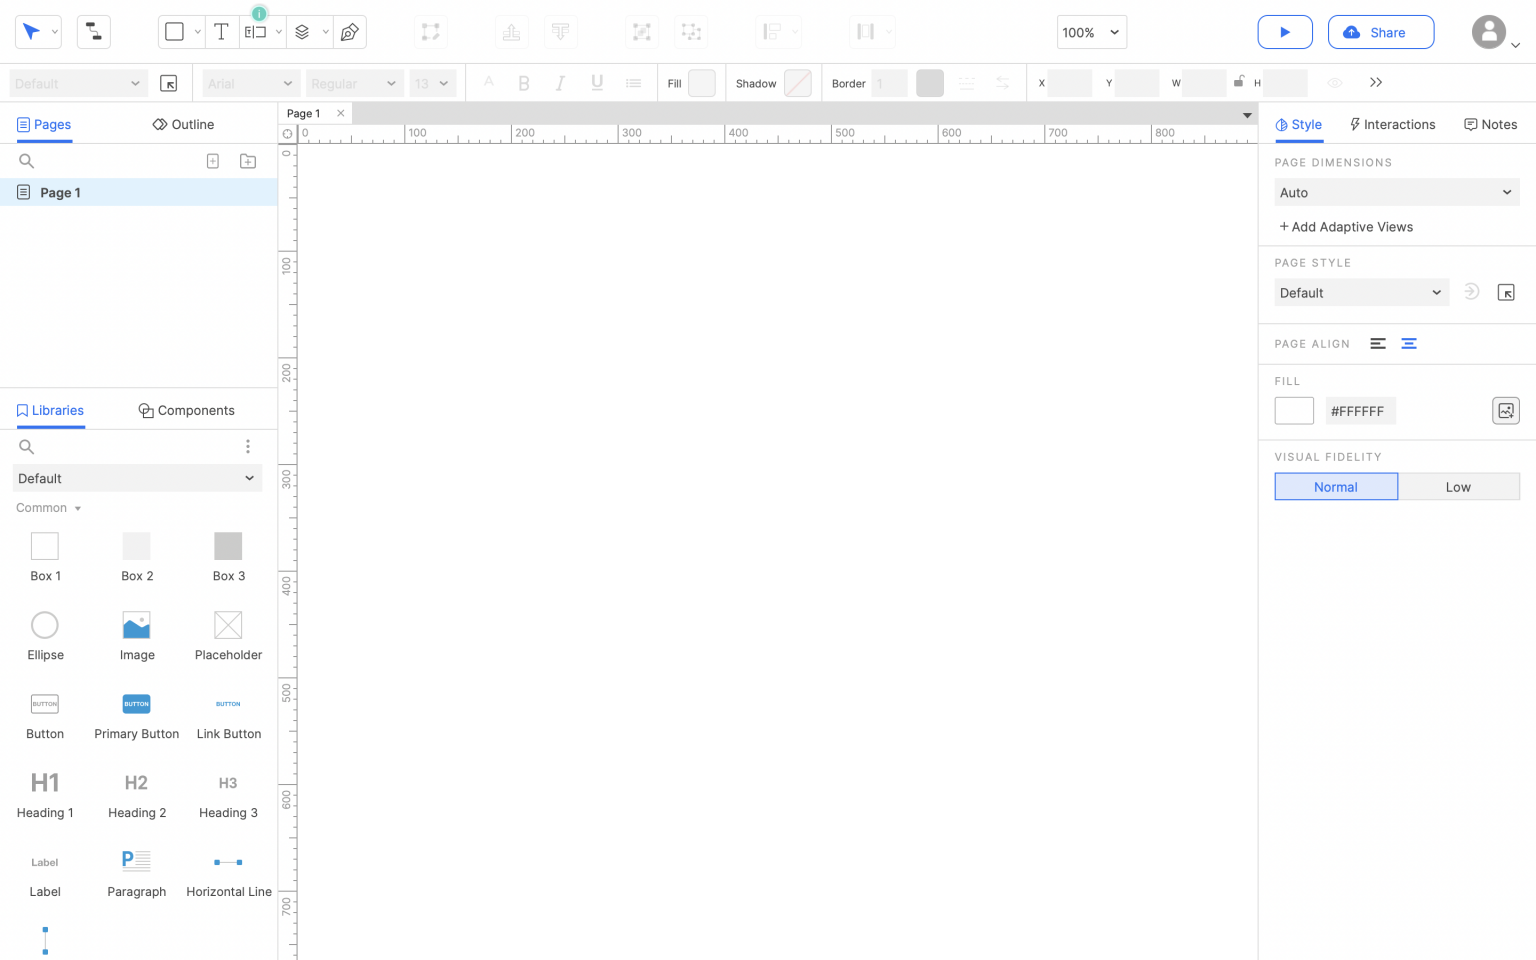
Task: Open the Default library dropdown
Action: (137, 479)
